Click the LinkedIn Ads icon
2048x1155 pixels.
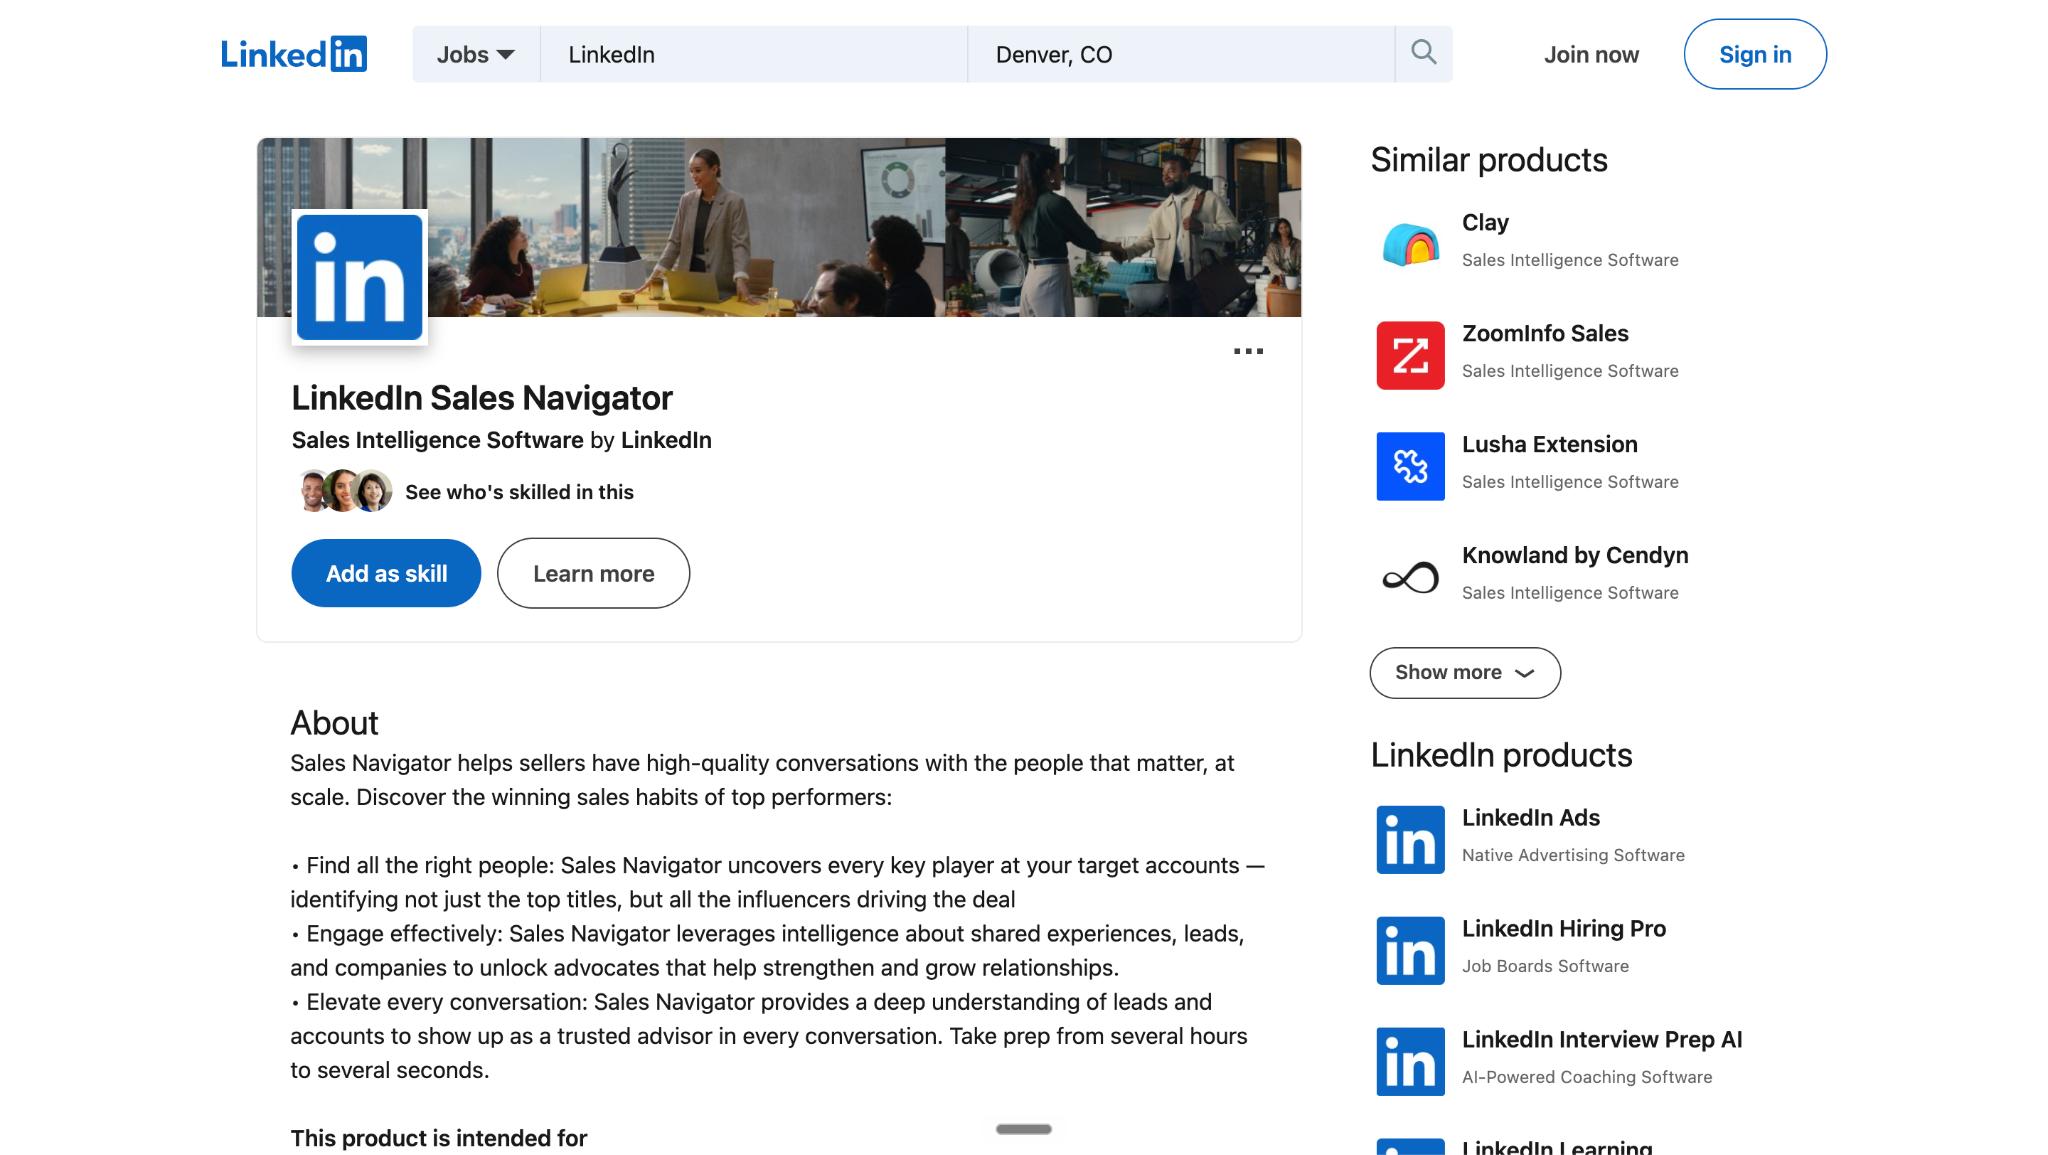1410,839
